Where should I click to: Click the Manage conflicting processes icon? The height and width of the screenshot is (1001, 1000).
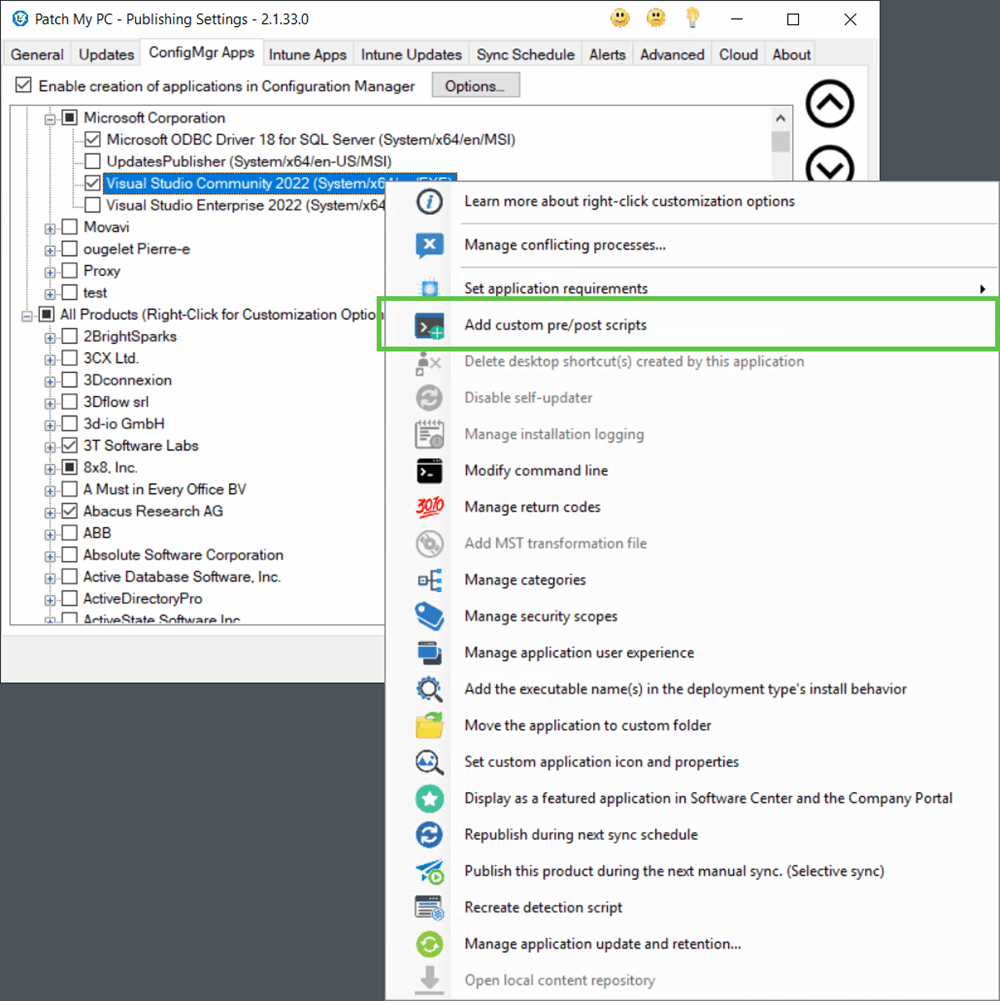(429, 245)
